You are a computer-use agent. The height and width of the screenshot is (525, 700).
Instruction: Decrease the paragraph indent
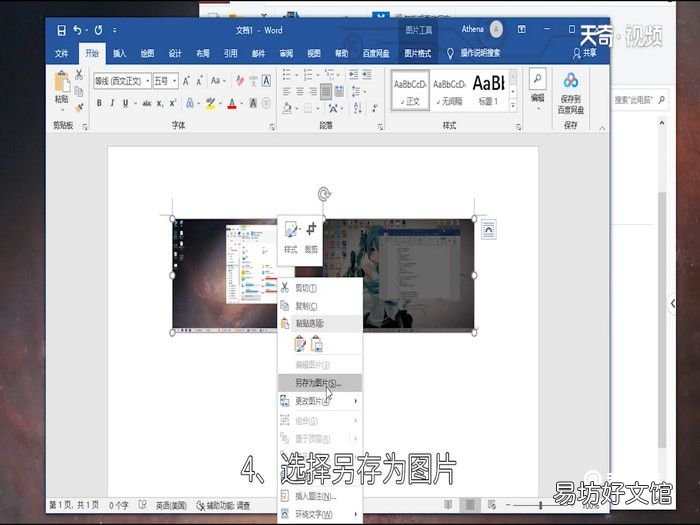[353, 74]
